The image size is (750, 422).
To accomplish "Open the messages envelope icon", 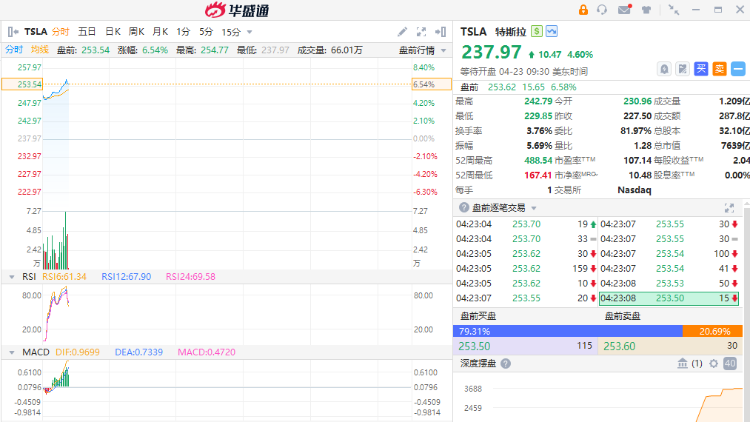I will pyautogui.click(x=624, y=10).
